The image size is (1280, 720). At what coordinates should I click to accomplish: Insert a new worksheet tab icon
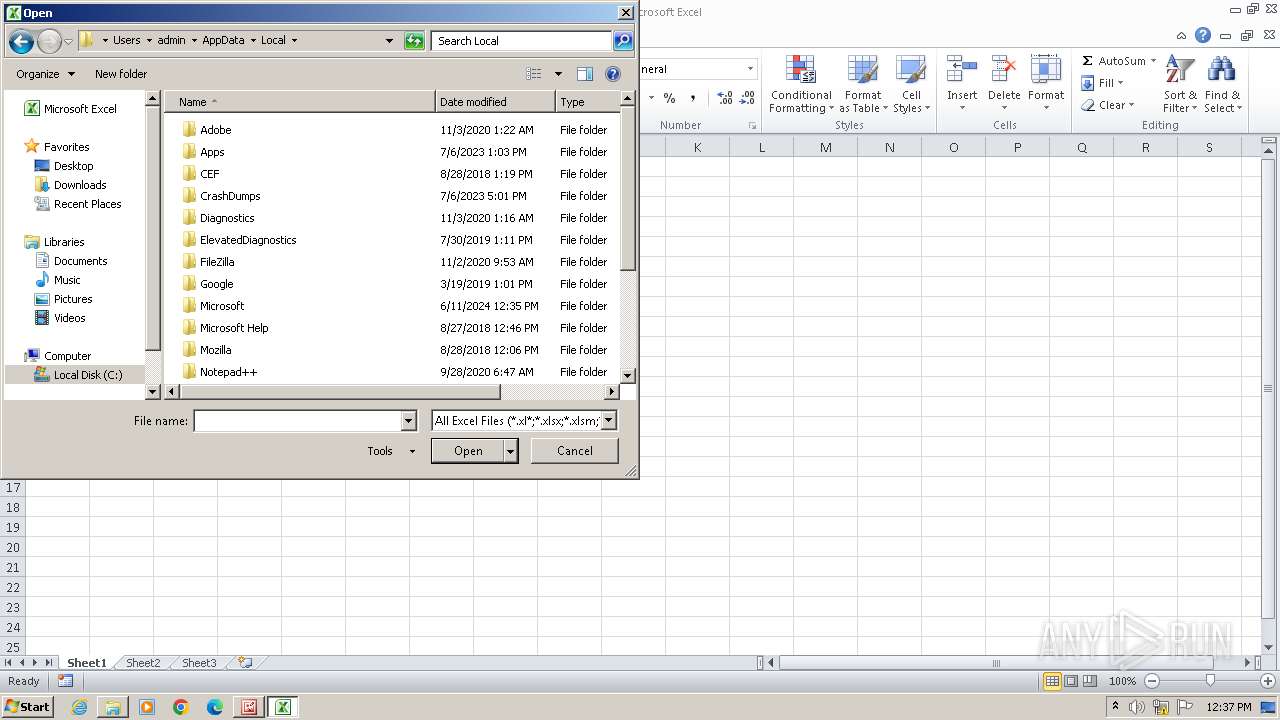pyautogui.click(x=245, y=662)
